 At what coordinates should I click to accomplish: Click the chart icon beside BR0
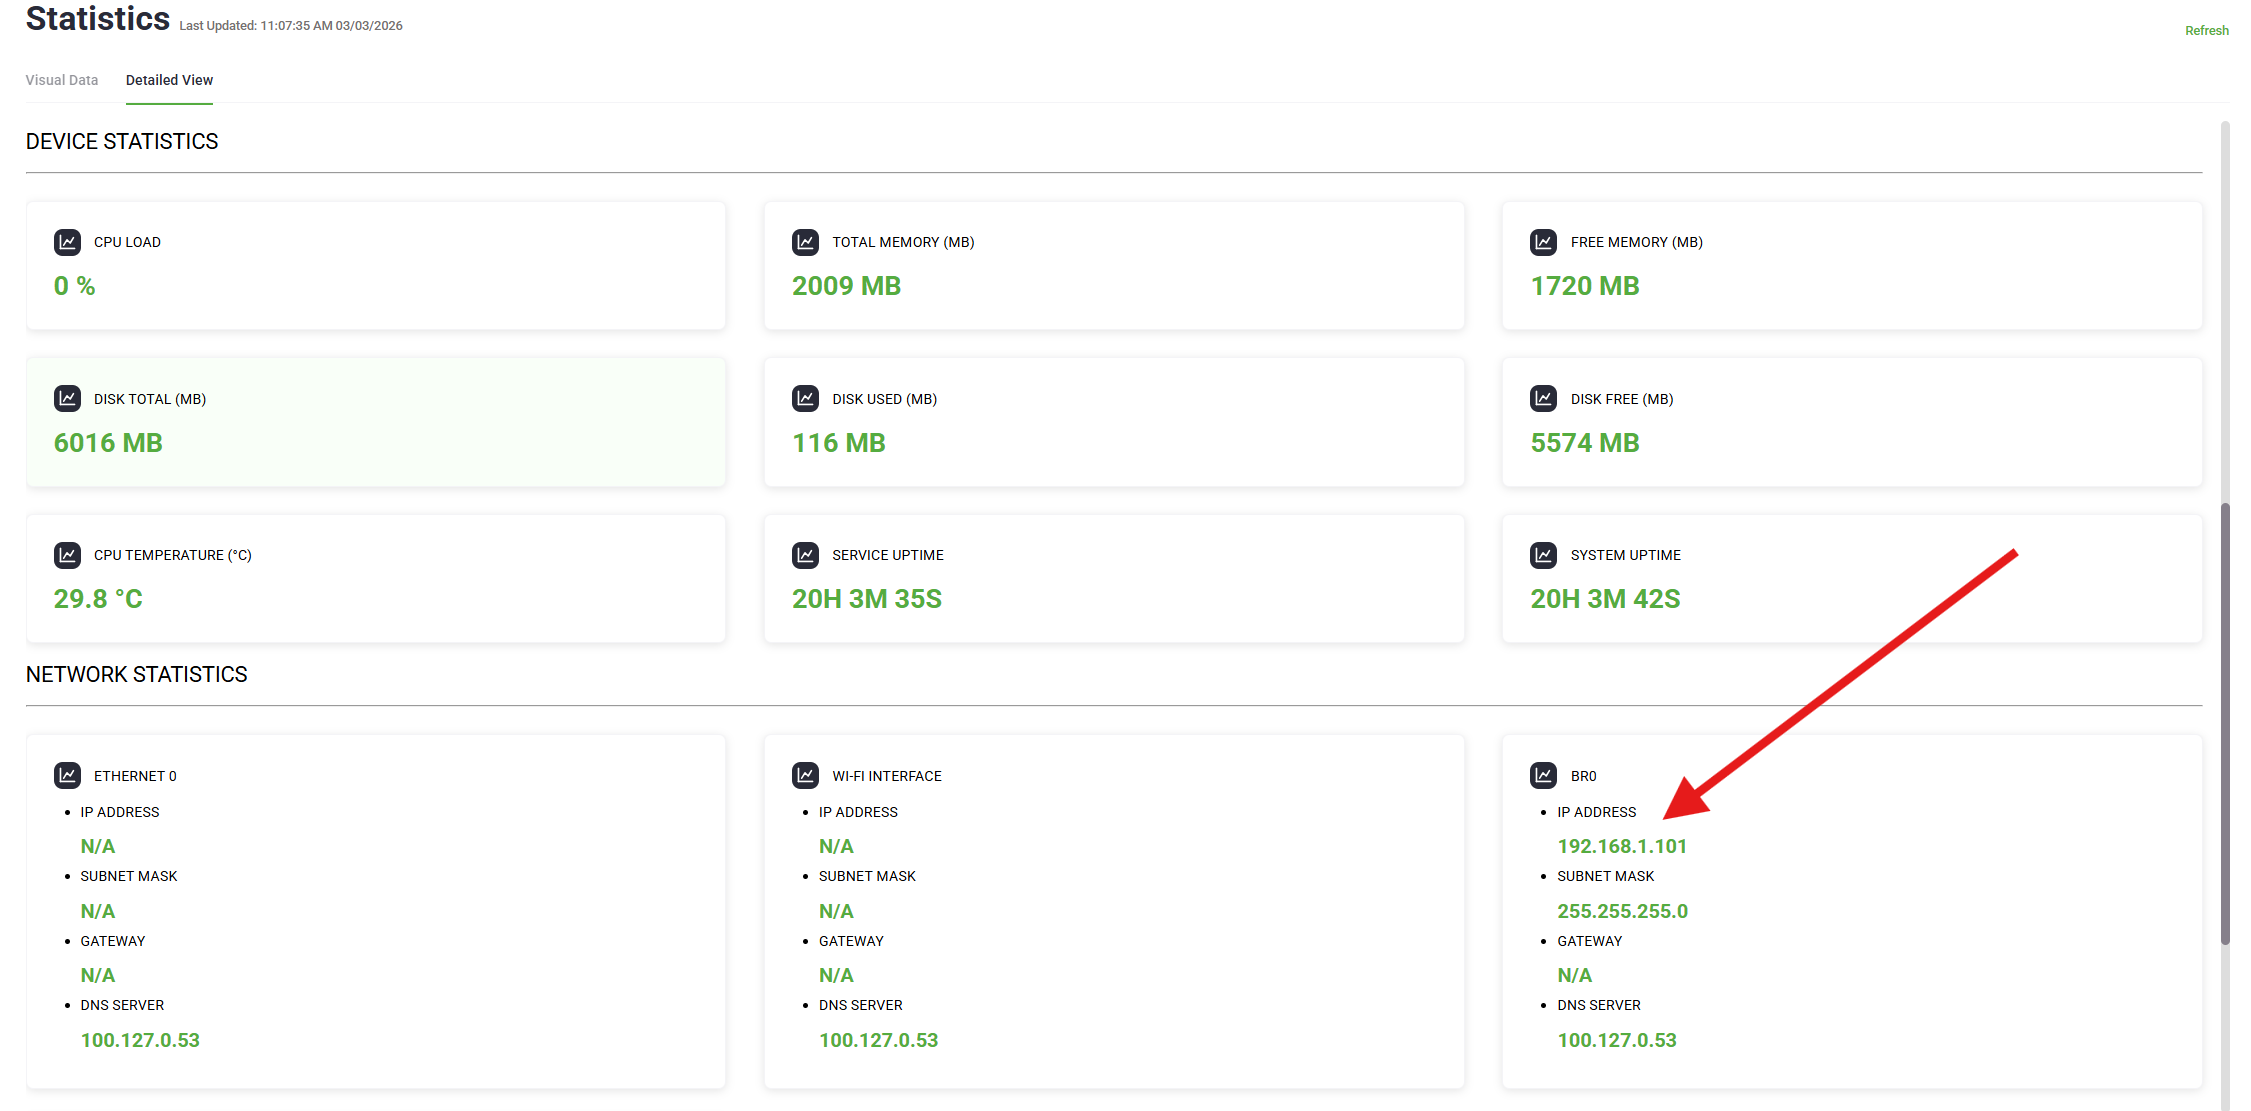[x=1543, y=776]
